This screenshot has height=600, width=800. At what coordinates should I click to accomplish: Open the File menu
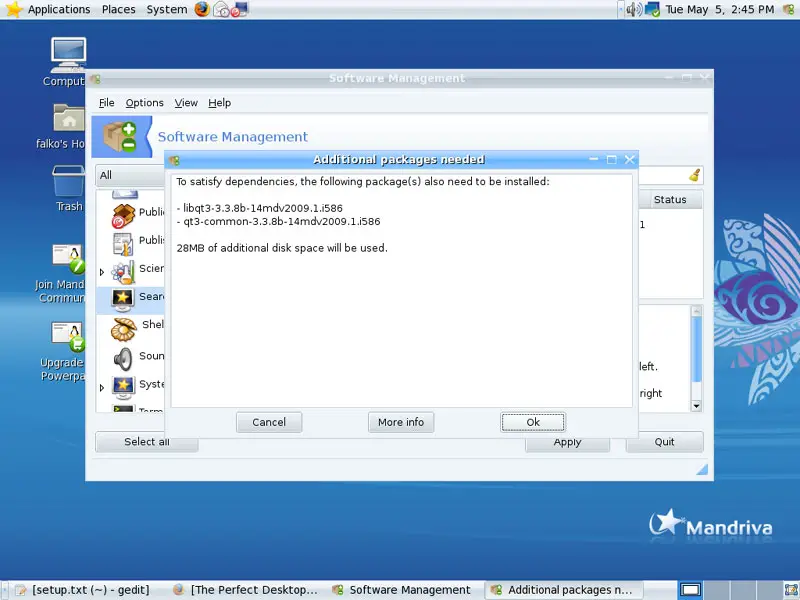(x=106, y=103)
